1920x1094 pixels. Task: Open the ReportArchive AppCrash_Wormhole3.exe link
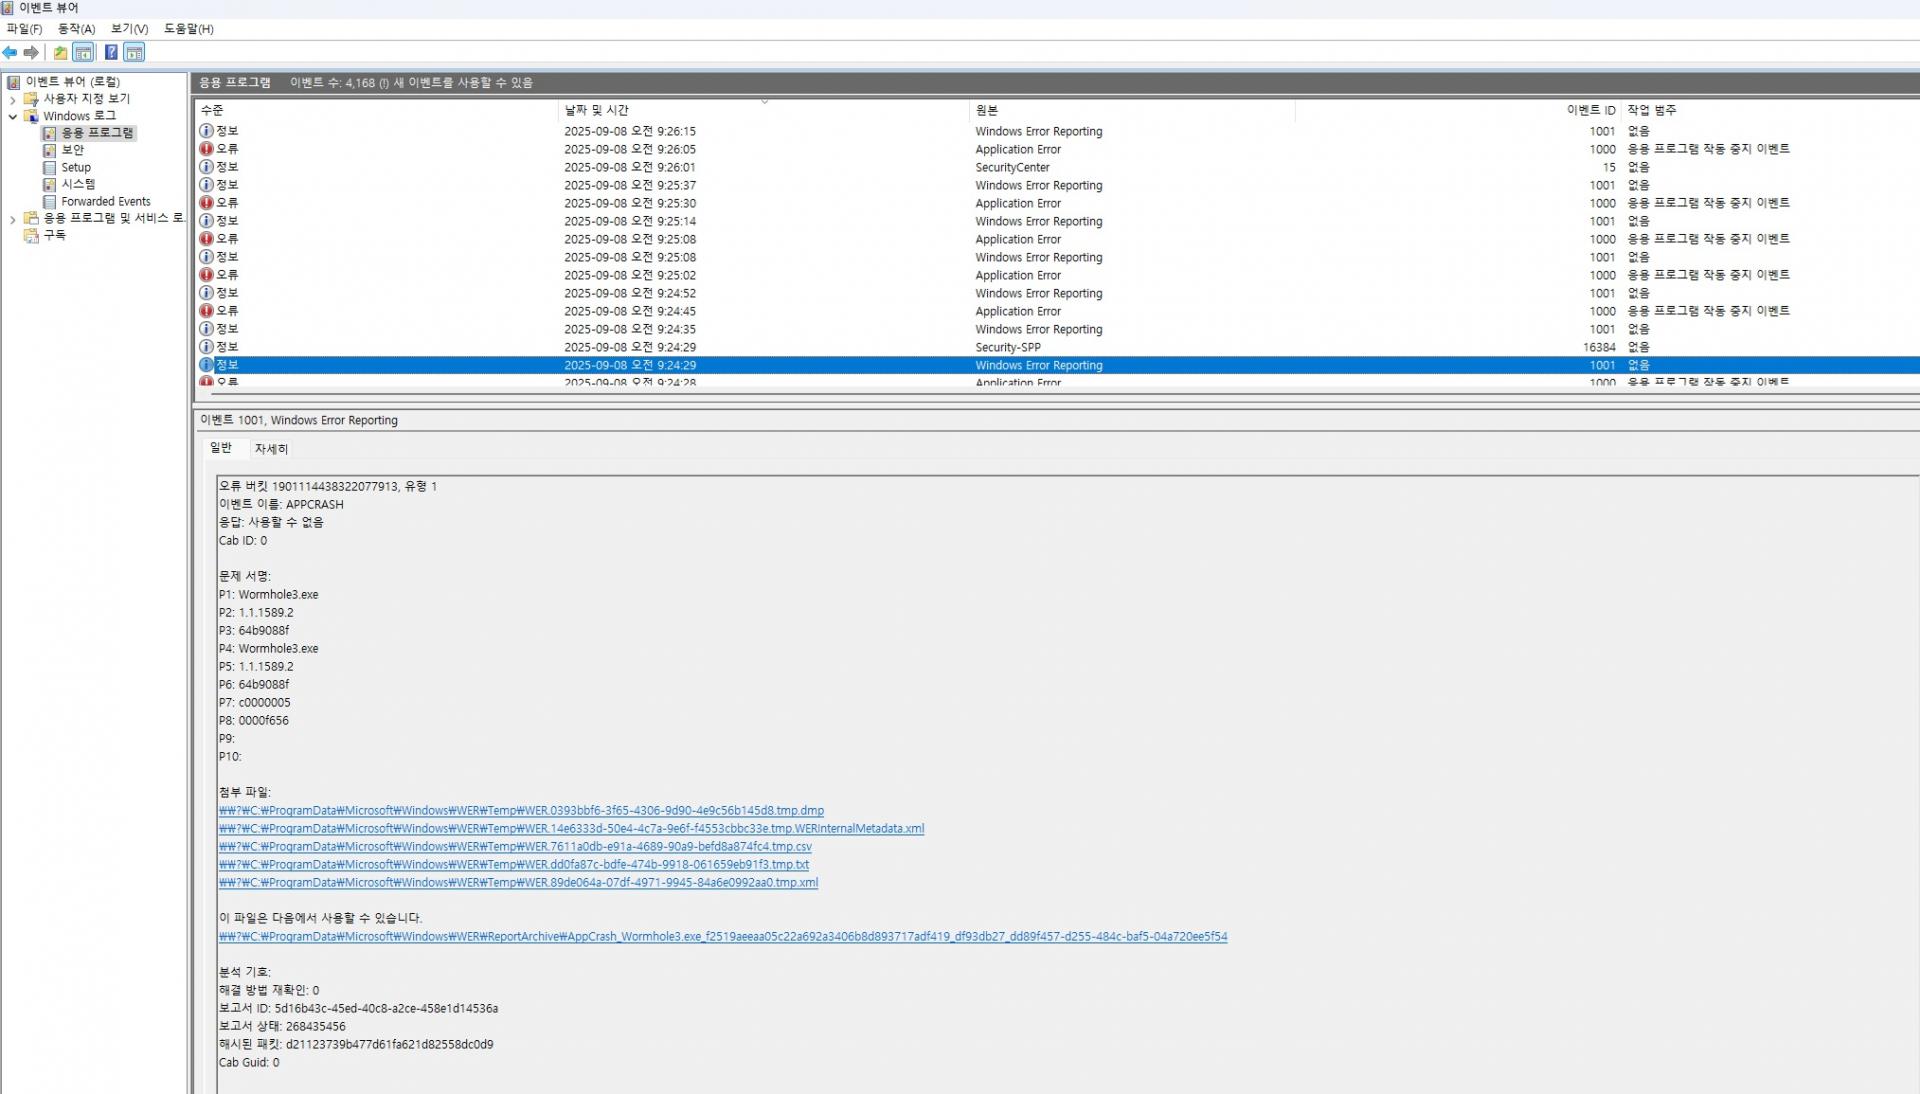722,937
